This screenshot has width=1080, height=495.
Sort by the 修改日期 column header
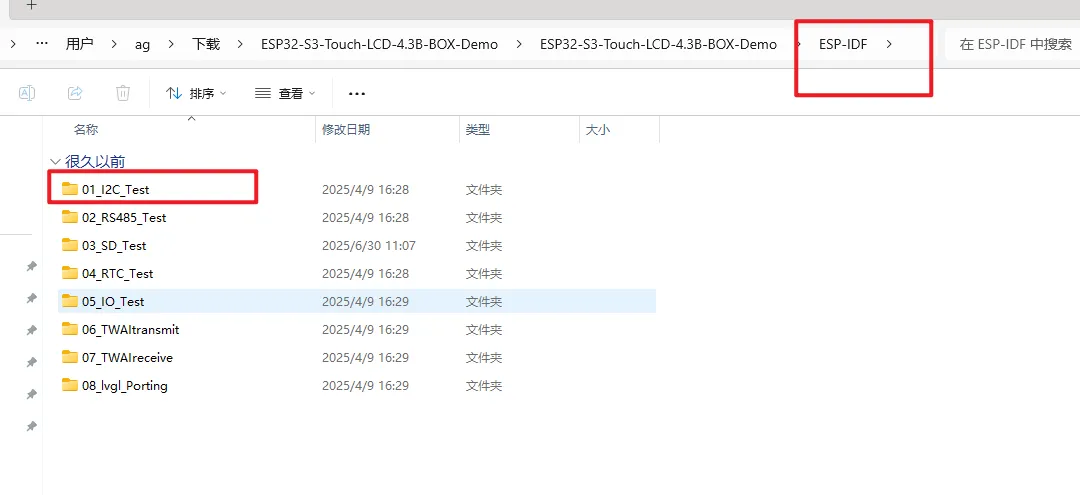(346, 130)
